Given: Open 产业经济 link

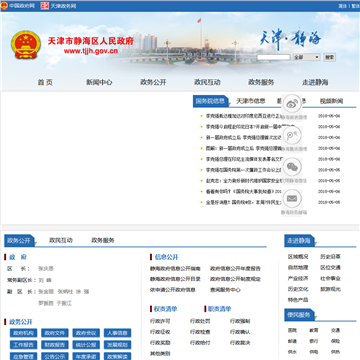Looking at the screenshot, I should coord(298,278).
